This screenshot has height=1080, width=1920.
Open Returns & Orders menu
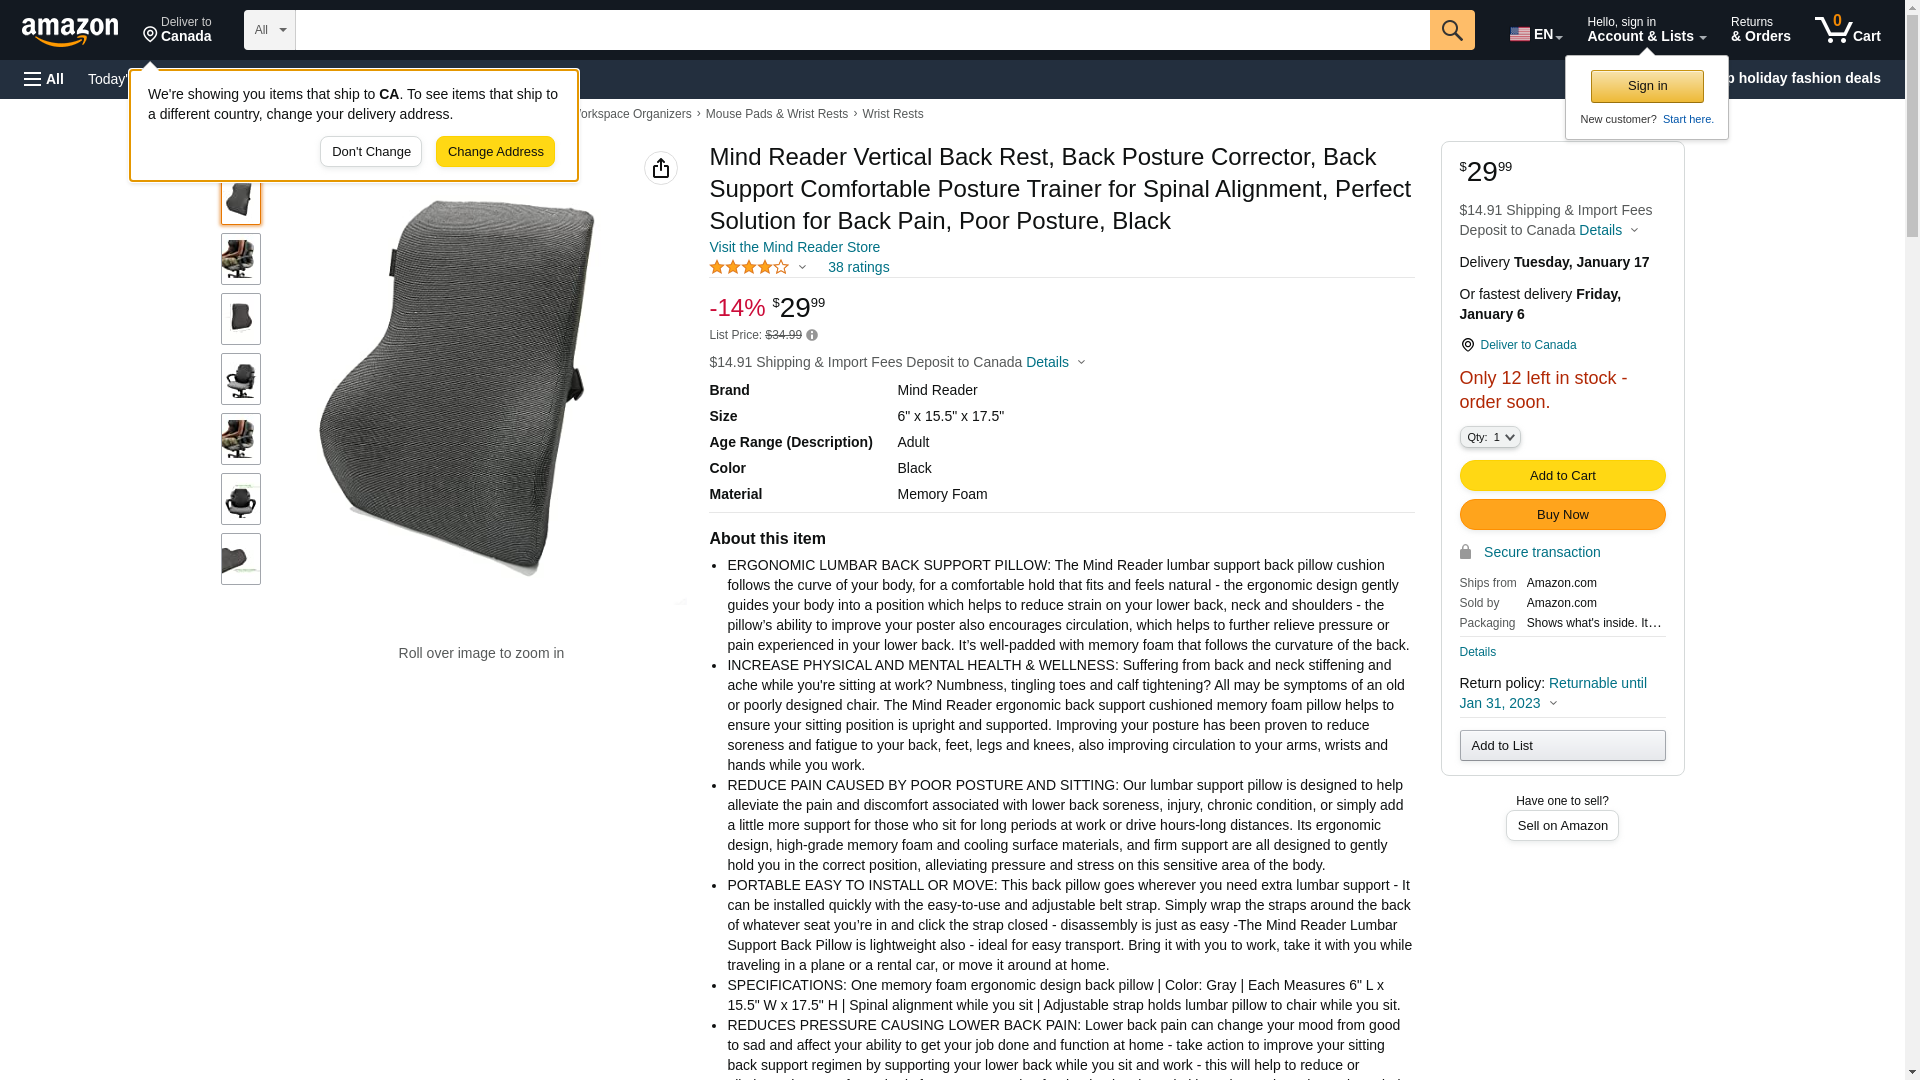pos(1761,30)
